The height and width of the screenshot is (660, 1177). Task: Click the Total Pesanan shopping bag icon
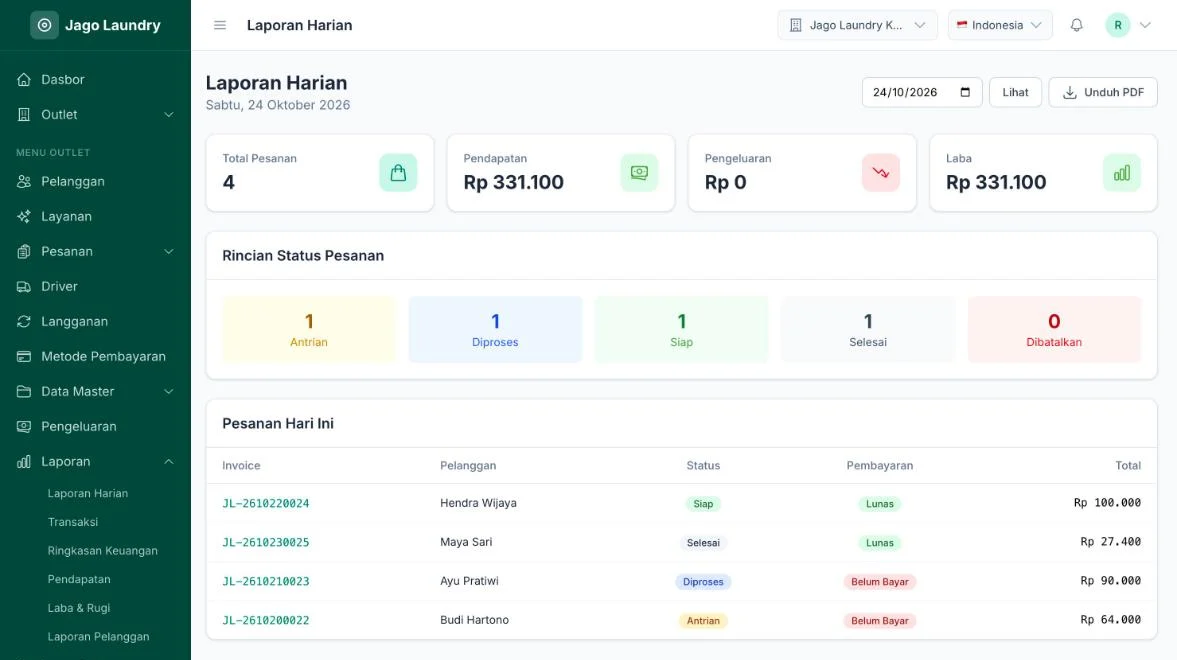(398, 173)
